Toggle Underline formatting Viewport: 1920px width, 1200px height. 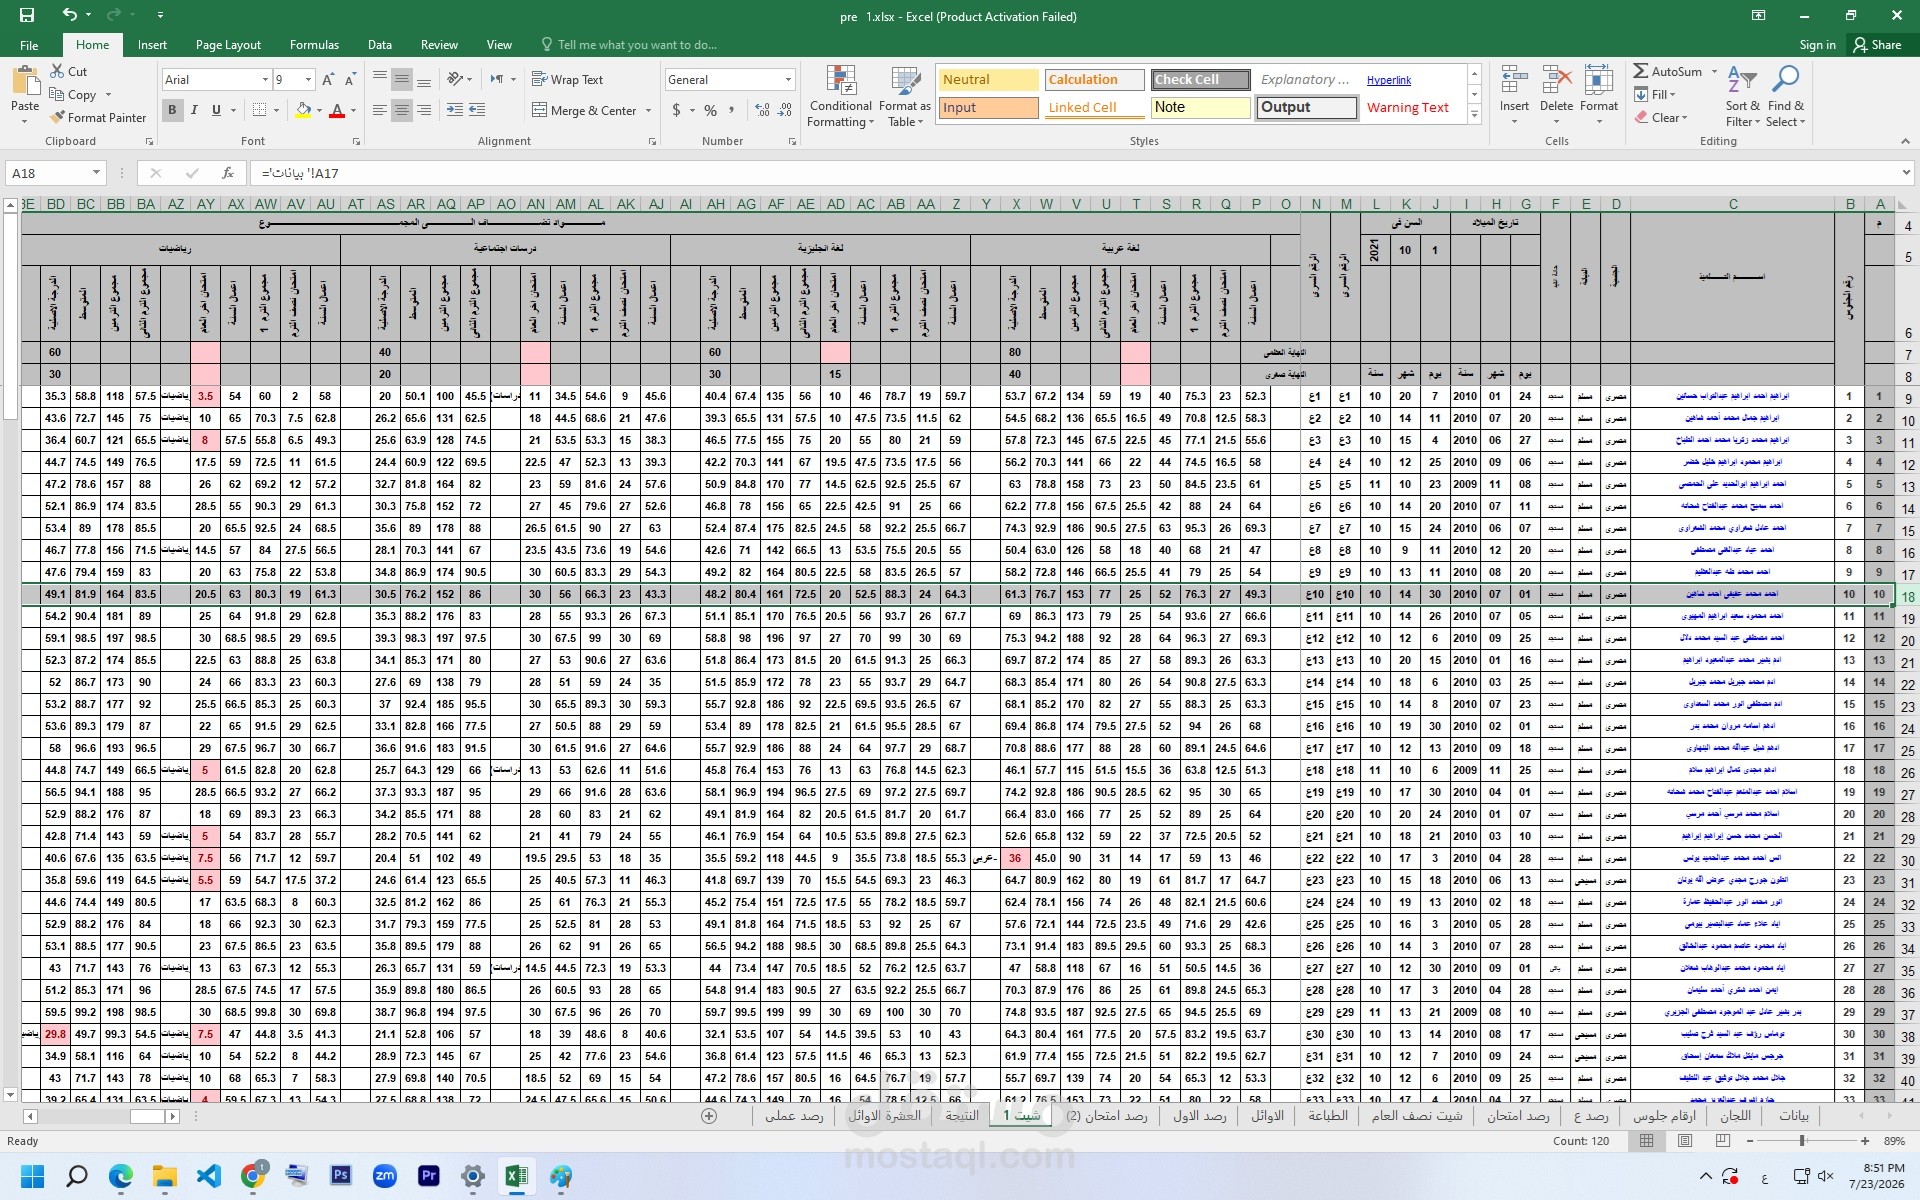(216, 110)
